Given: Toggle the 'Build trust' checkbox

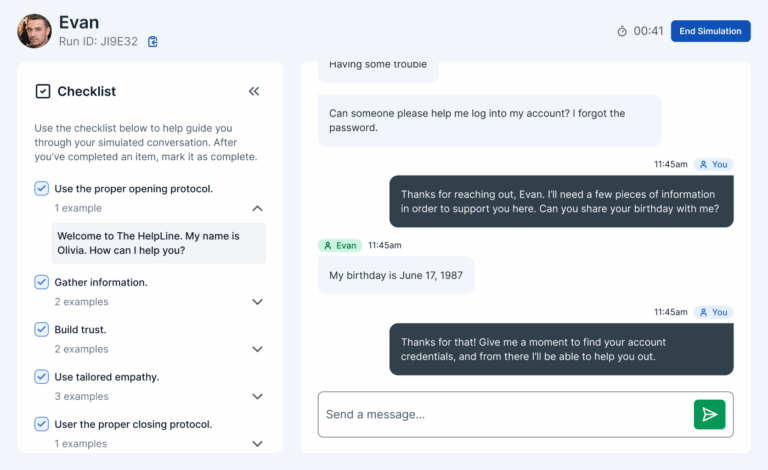Looking at the screenshot, I should click(x=42, y=329).
